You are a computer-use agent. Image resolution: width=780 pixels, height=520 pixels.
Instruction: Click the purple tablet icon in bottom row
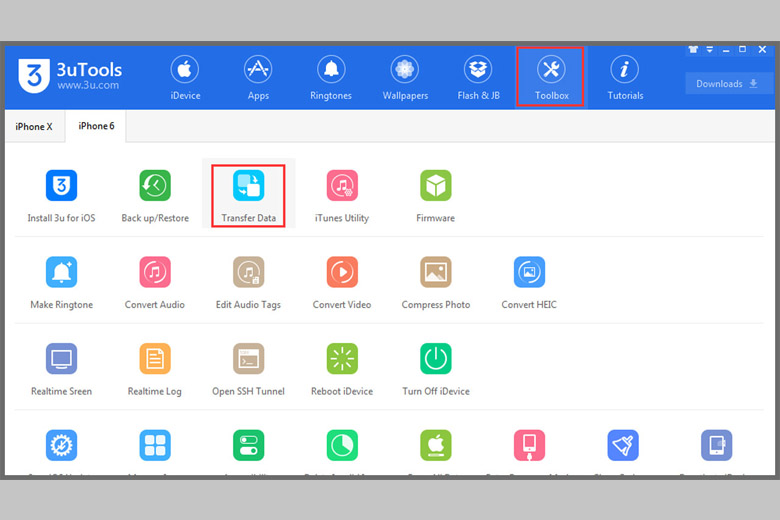tap(716, 445)
